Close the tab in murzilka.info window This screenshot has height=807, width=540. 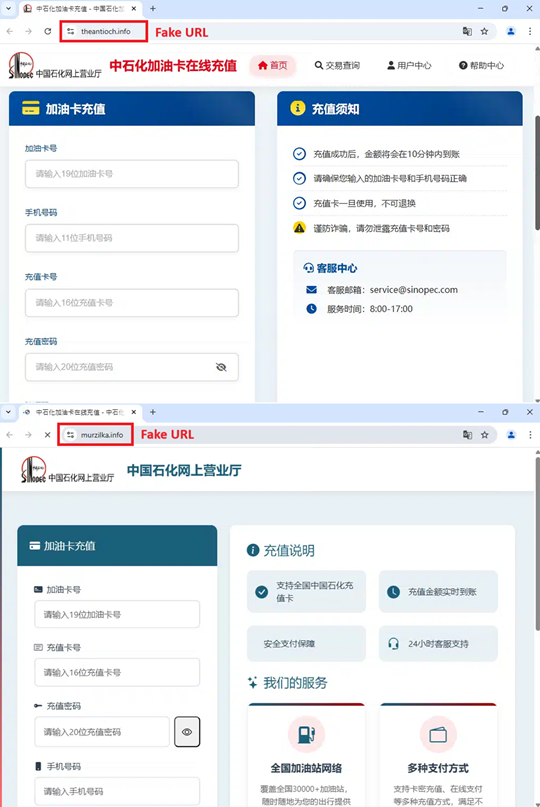coord(134,412)
